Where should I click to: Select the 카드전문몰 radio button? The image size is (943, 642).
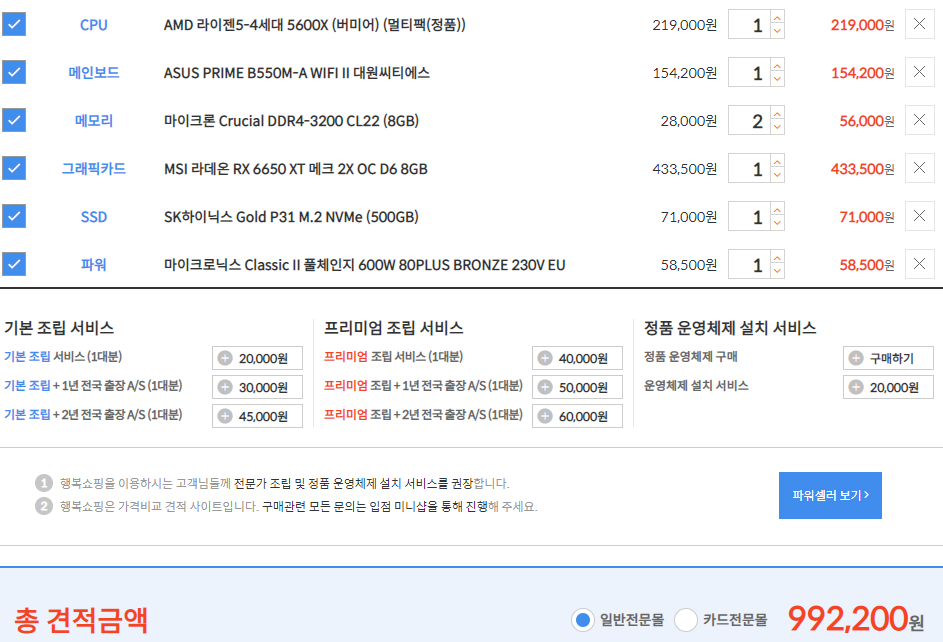pos(686,619)
